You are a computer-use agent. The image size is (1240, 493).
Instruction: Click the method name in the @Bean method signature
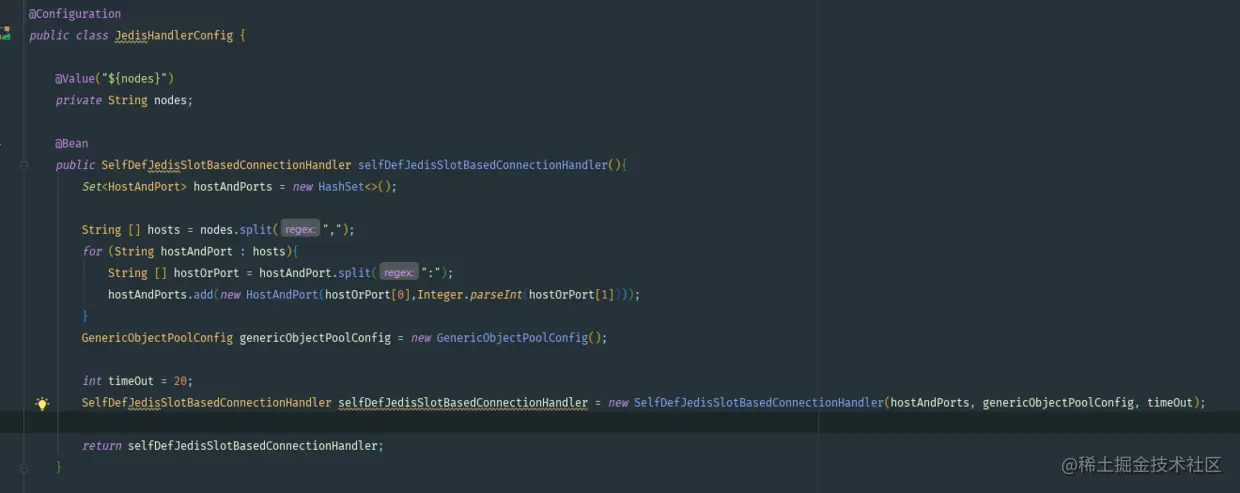(482, 165)
